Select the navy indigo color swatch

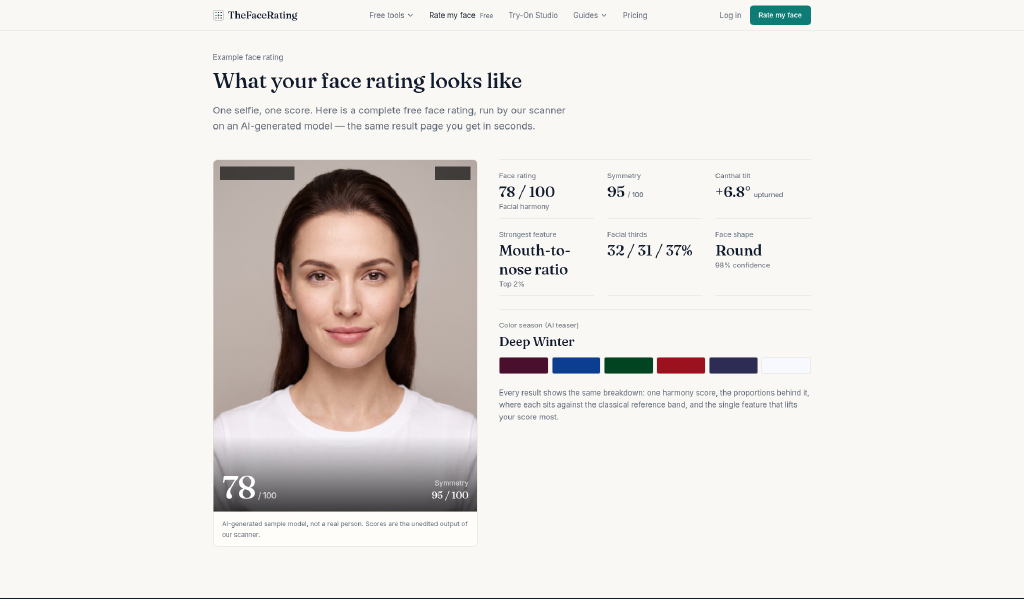(x=733, y=365)
